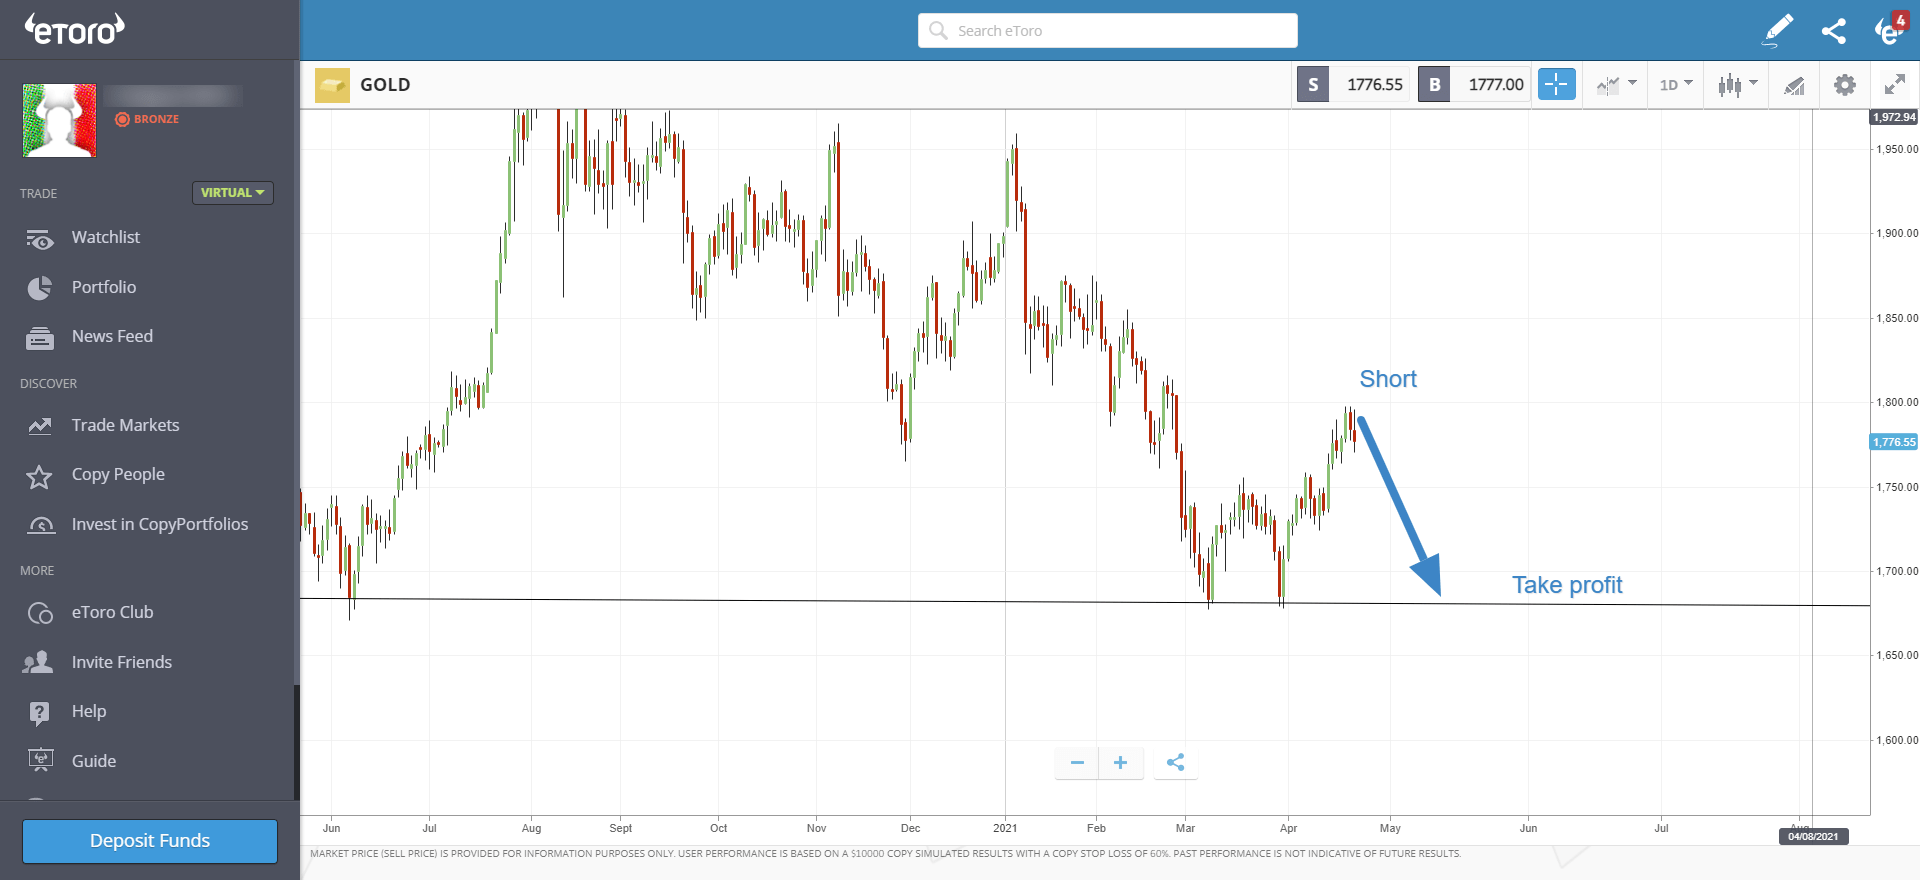Viewport: 1920px width, 880px height.
Task: Click the BRONZE membership badge
Action: point(147,119)
